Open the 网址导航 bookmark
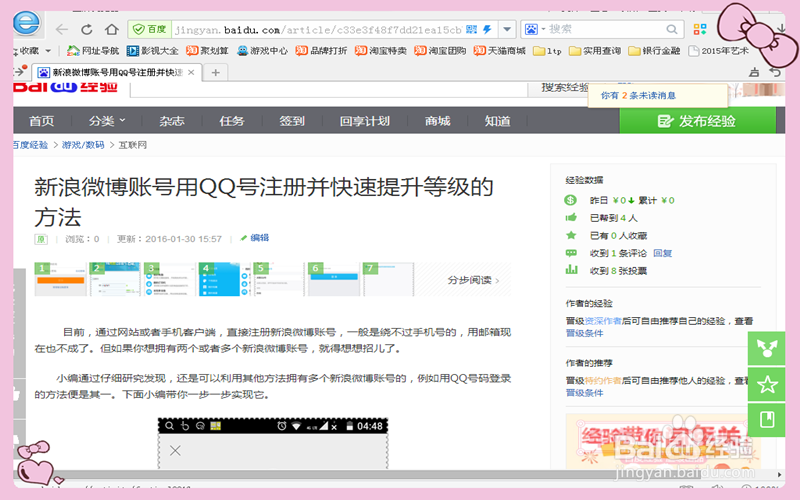The height and width of the screenshot is (500, 800). (x=93, y=51)
